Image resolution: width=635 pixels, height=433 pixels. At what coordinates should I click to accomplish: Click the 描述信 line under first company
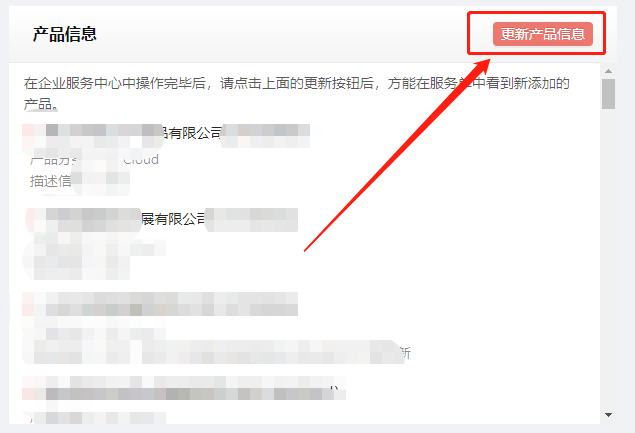(79, 181)
